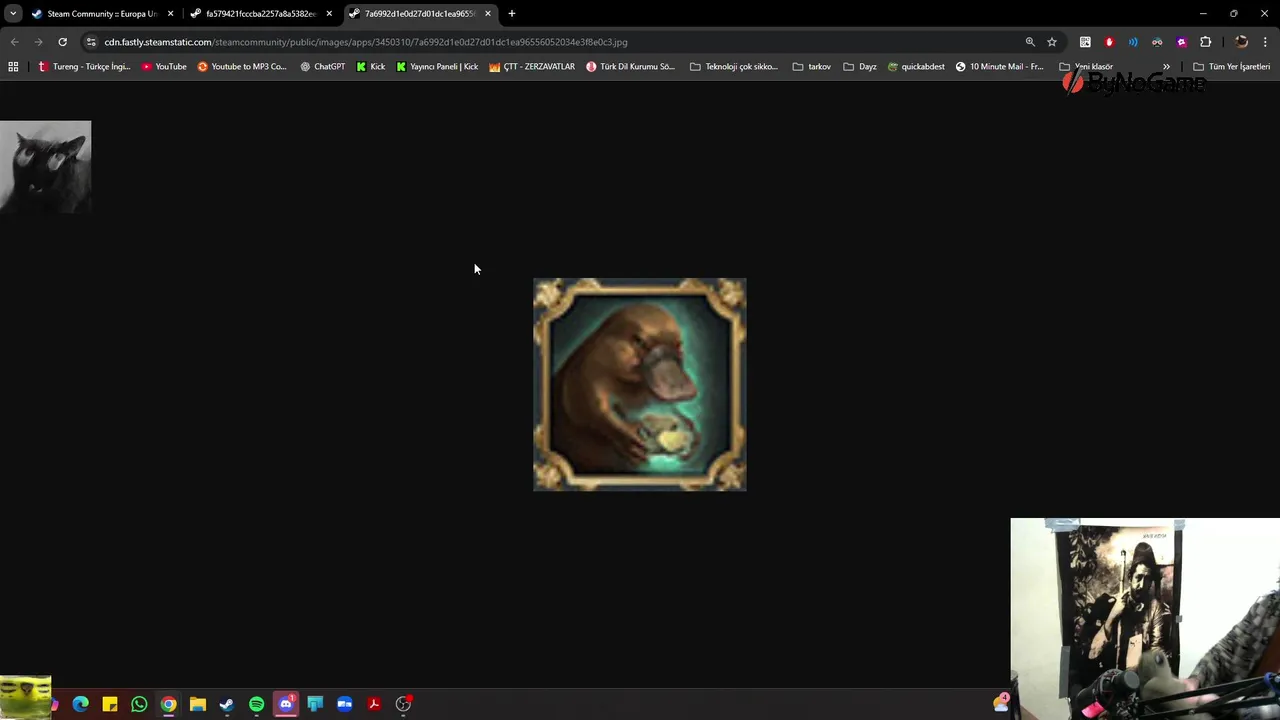Open the YouTube bookmark
The height and width of the screenshot is (720, 1280).
164,67
